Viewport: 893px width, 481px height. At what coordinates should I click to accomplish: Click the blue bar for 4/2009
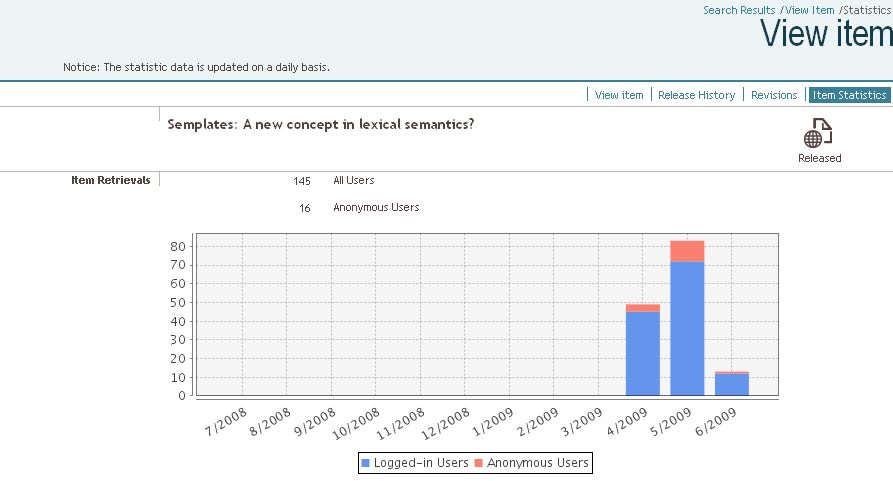(642, 353)
